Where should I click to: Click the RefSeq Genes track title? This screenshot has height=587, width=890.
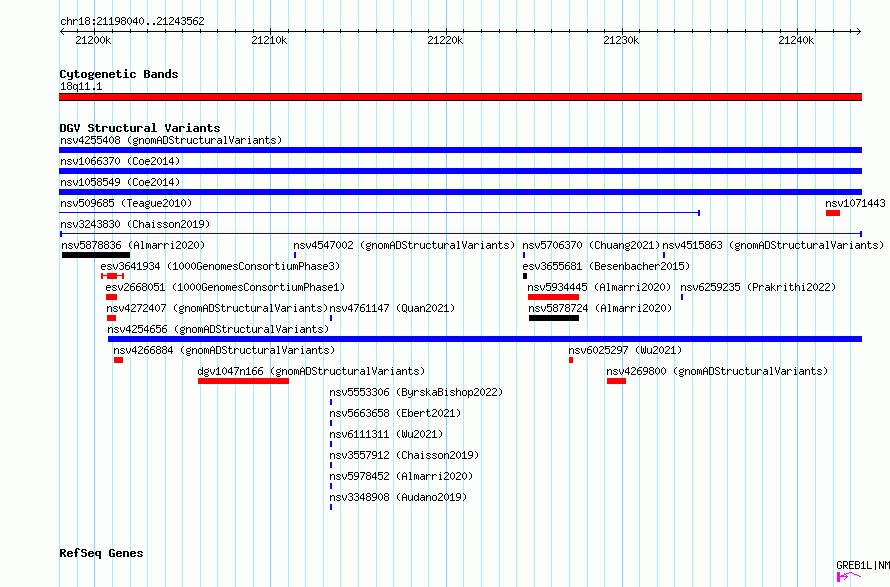101,554
